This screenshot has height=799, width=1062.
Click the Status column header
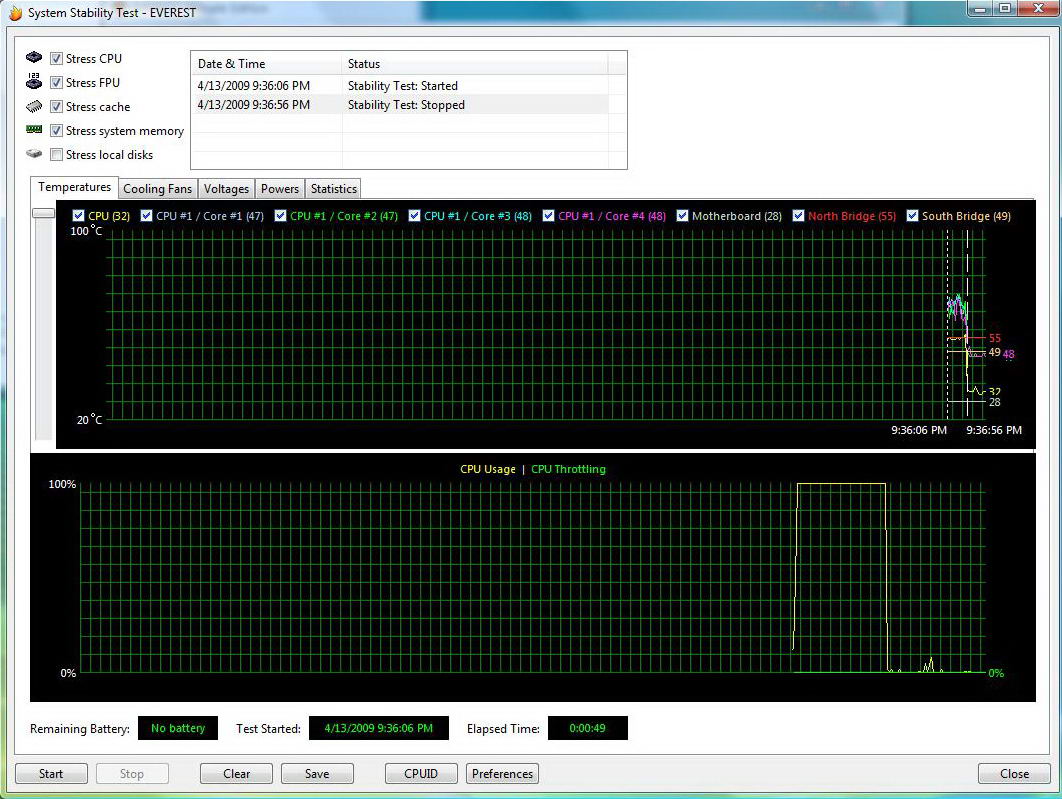point(475,64)
